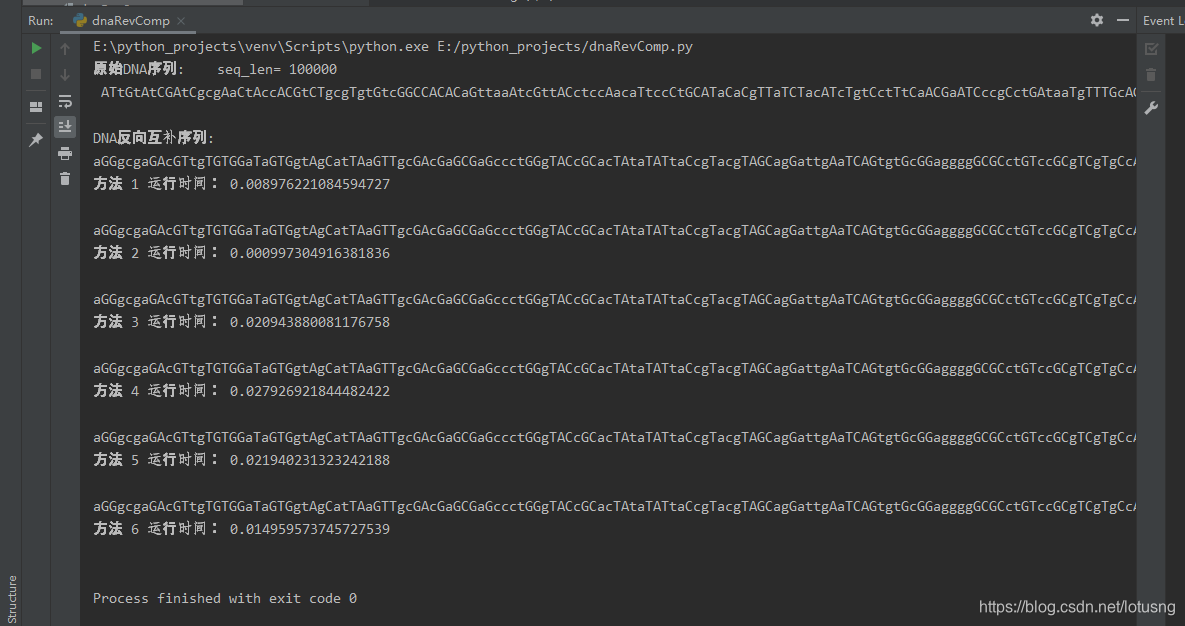Viewport: 1185px width, 626px height.
Task: Hide the Run tool window
Action: (x=1123, y=20)
